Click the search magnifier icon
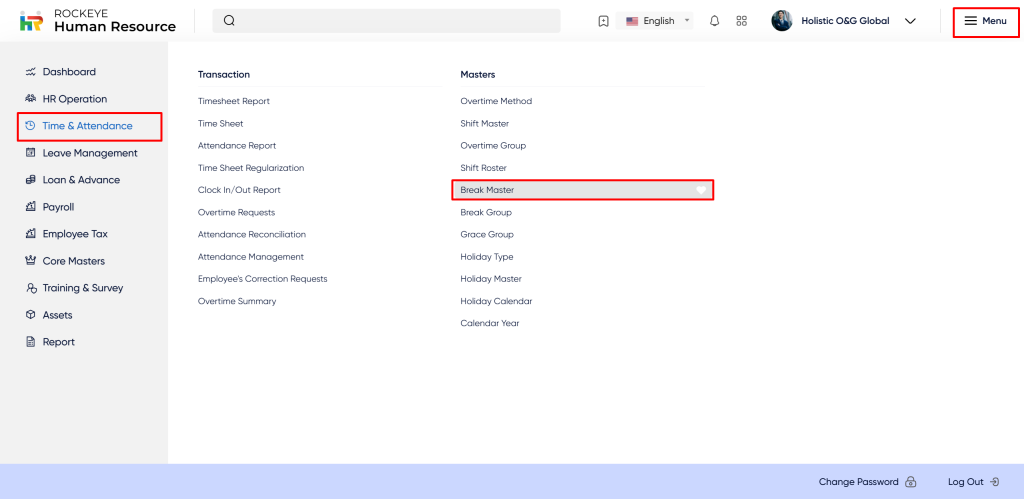This screenshot has height=499, width=1024. tap(229, 21)
